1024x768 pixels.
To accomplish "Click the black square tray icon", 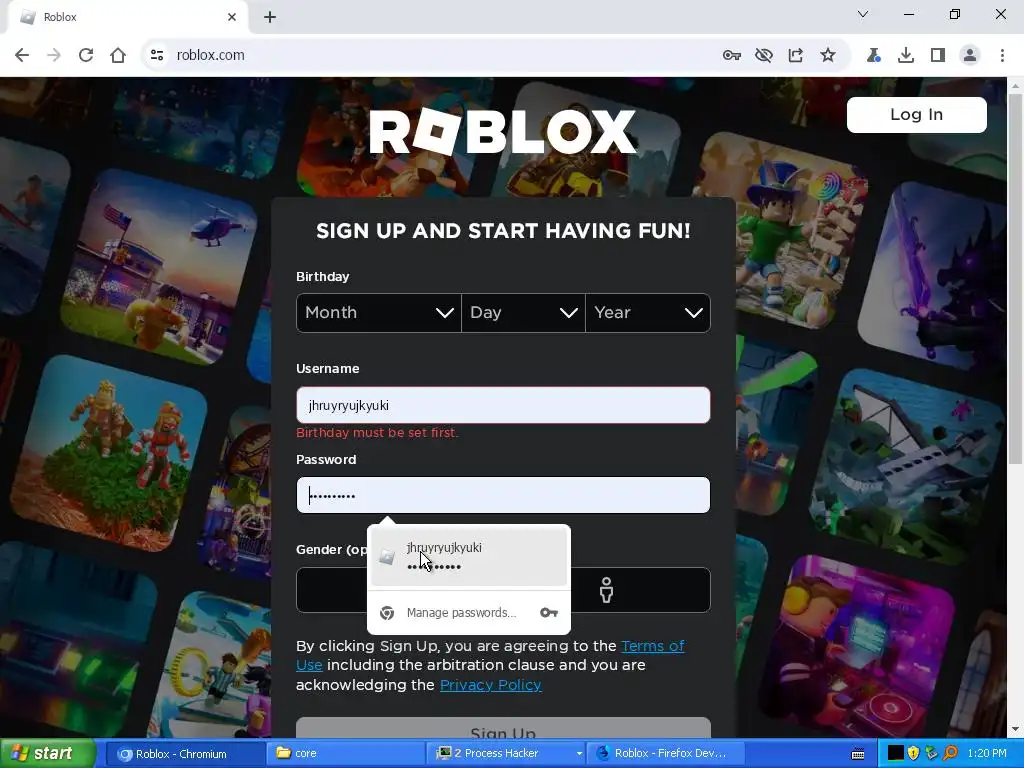I will point(895,754).
